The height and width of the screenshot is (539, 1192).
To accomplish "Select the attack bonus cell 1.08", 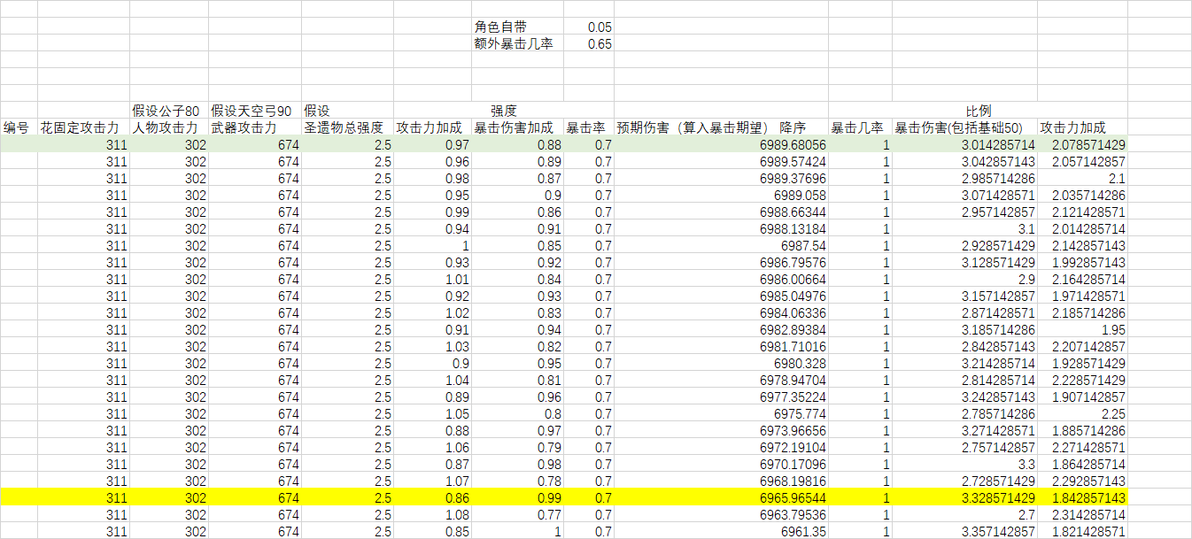I will coord(432,513).
